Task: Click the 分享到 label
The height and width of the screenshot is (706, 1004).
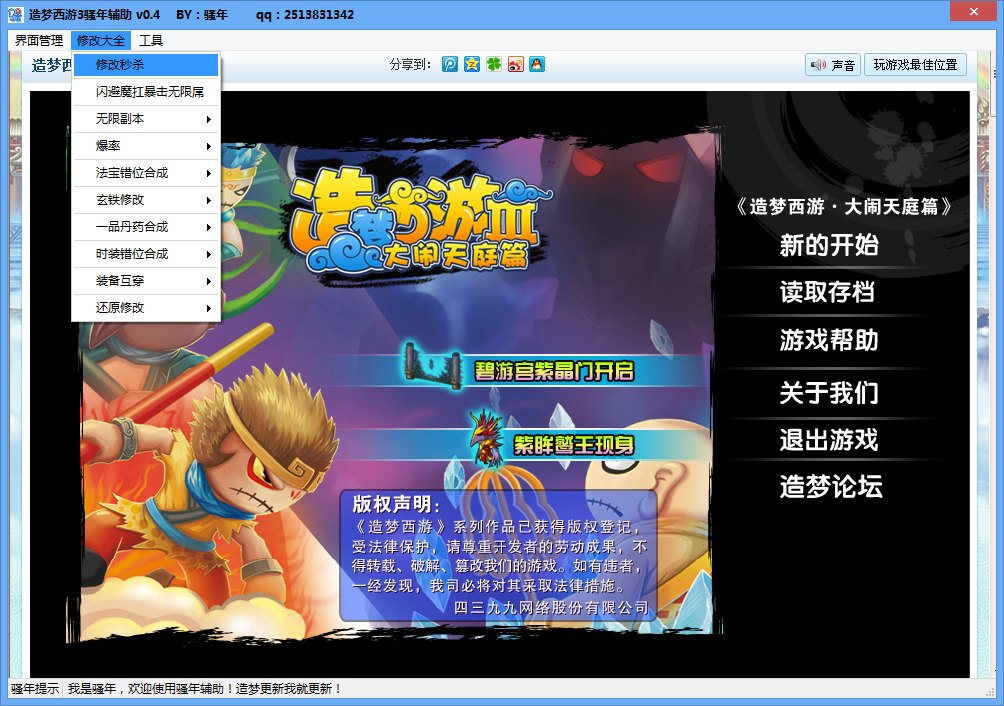Action: pyautogui.click(x=410, y=65)
